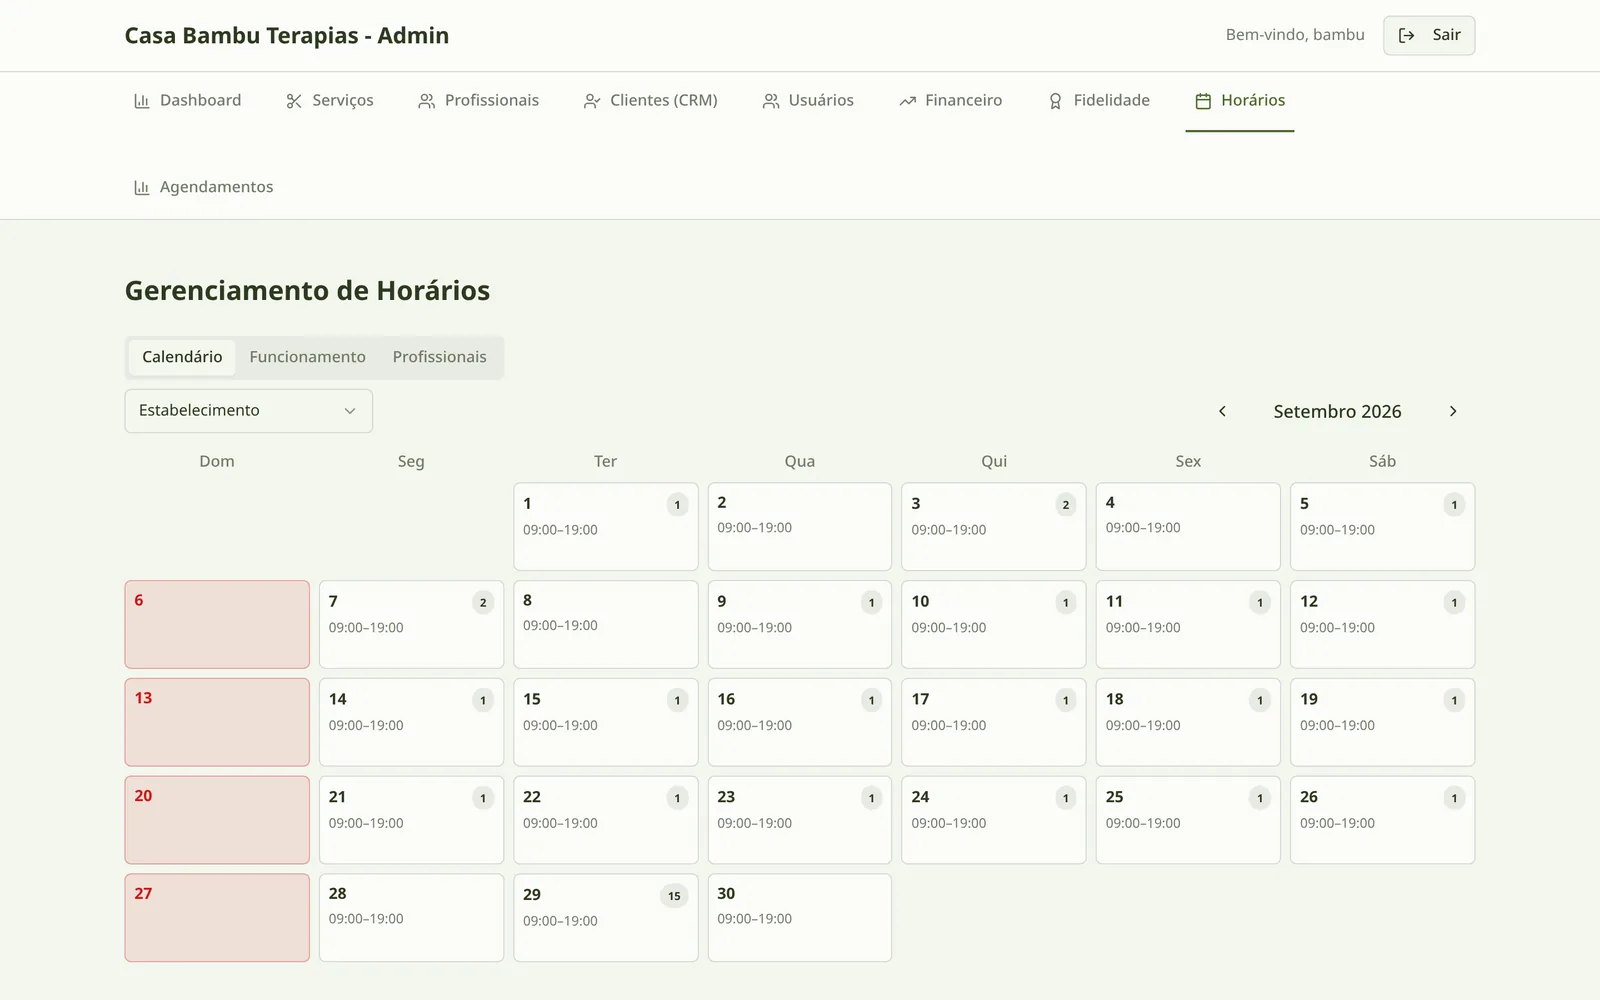Click the Setembro 2026 month label

pyautogui.click(x=1337, y=411)
